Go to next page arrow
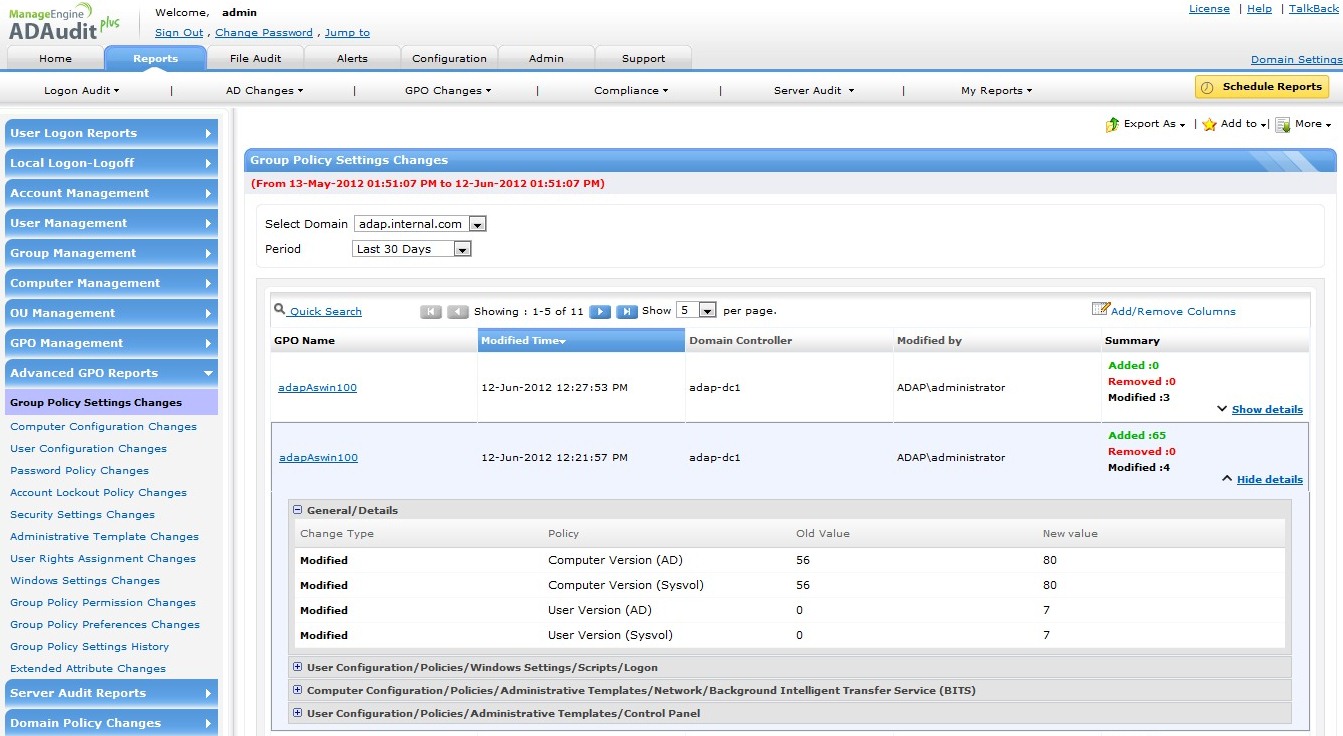The height and width of the screenshot is (736, 1343). tap(600, 311)
